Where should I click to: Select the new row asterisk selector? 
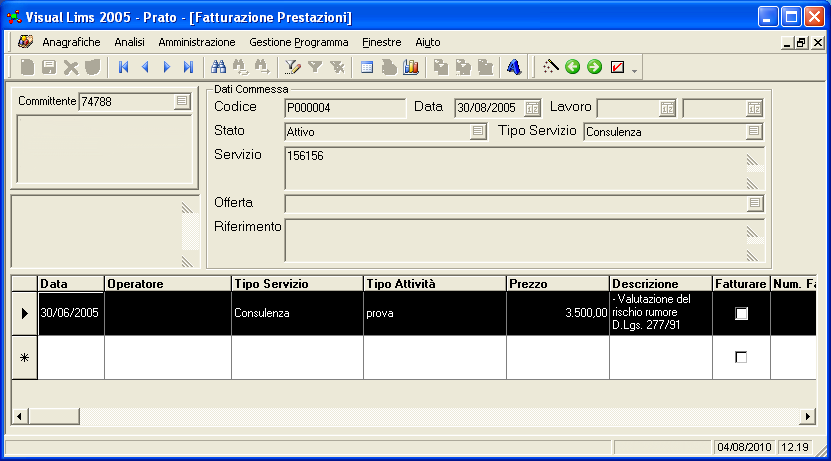[x=24, y=358]
